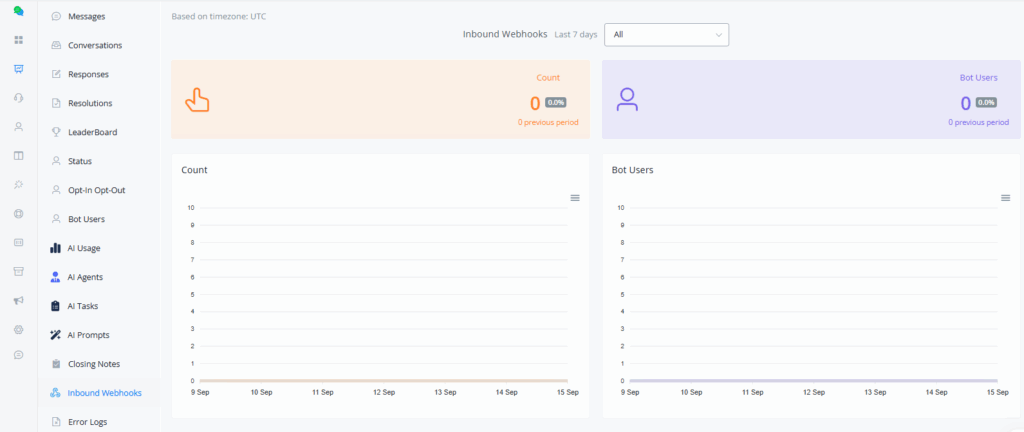Open the AI Usage report
Image resolution: width=1024 pixels, height=432 pixels.
(x=84, y=248)
